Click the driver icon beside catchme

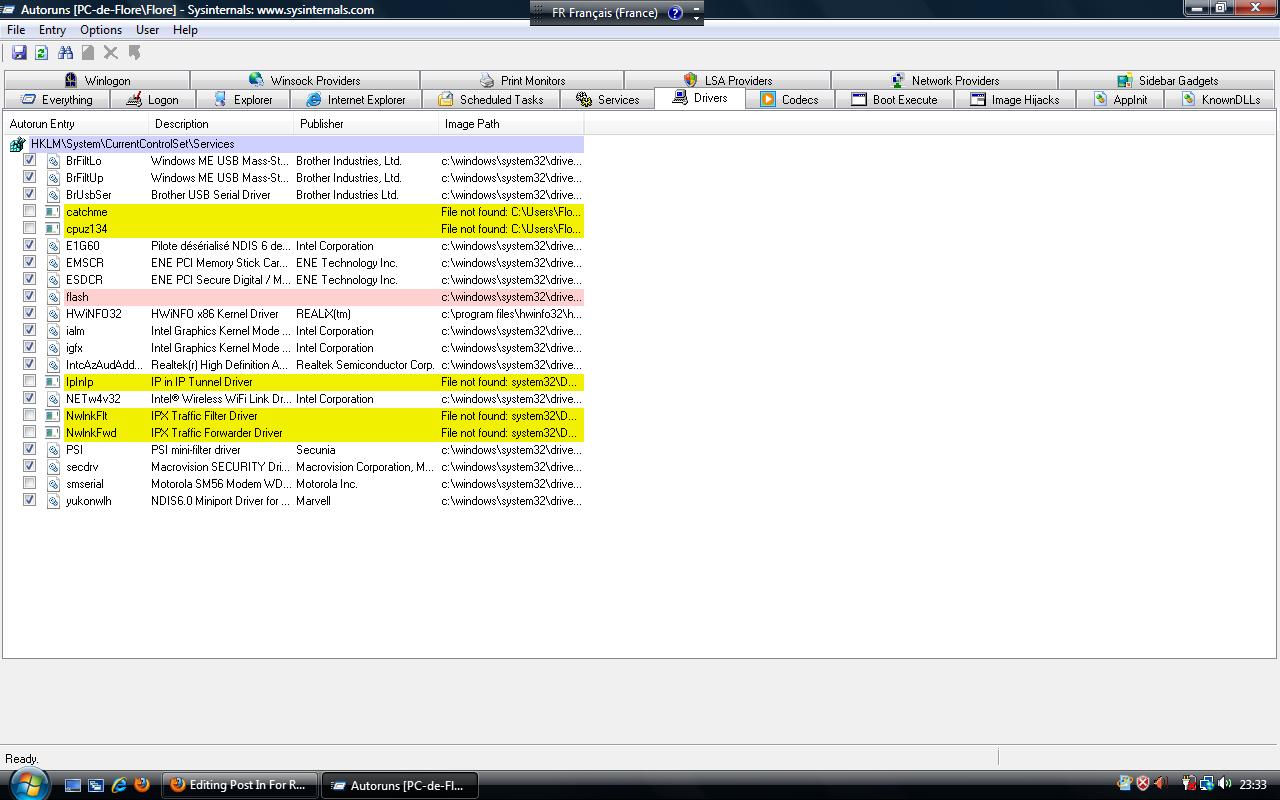53,212
